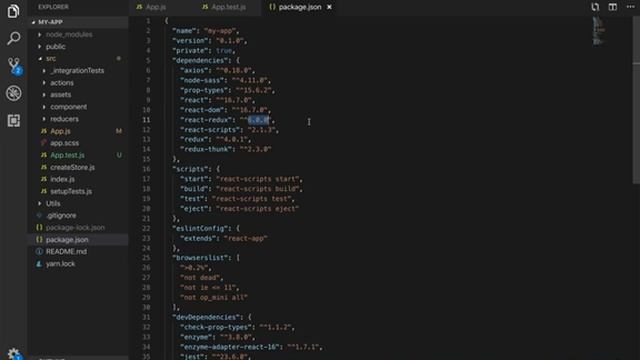Open App.js in the file tree

(78, 131)
